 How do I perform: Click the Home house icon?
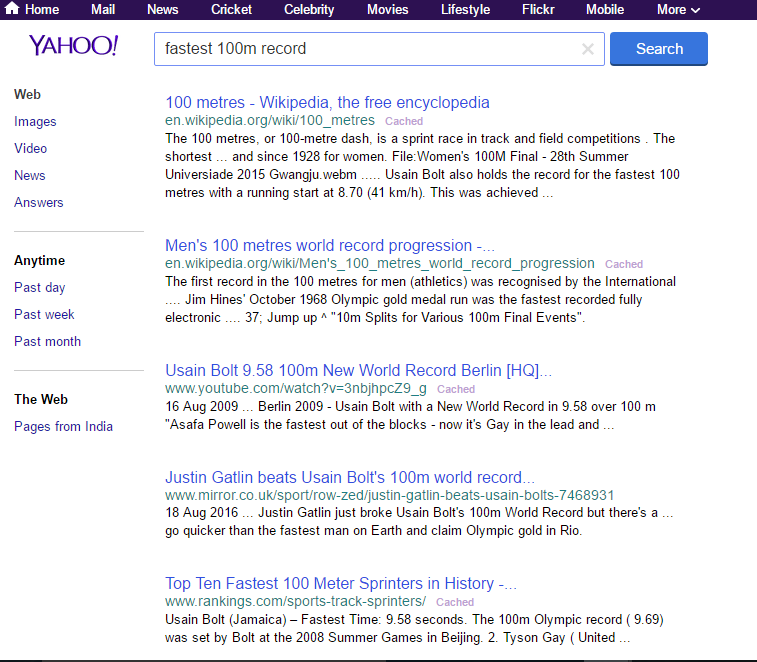pyautogui.click(x=12, y=9)
